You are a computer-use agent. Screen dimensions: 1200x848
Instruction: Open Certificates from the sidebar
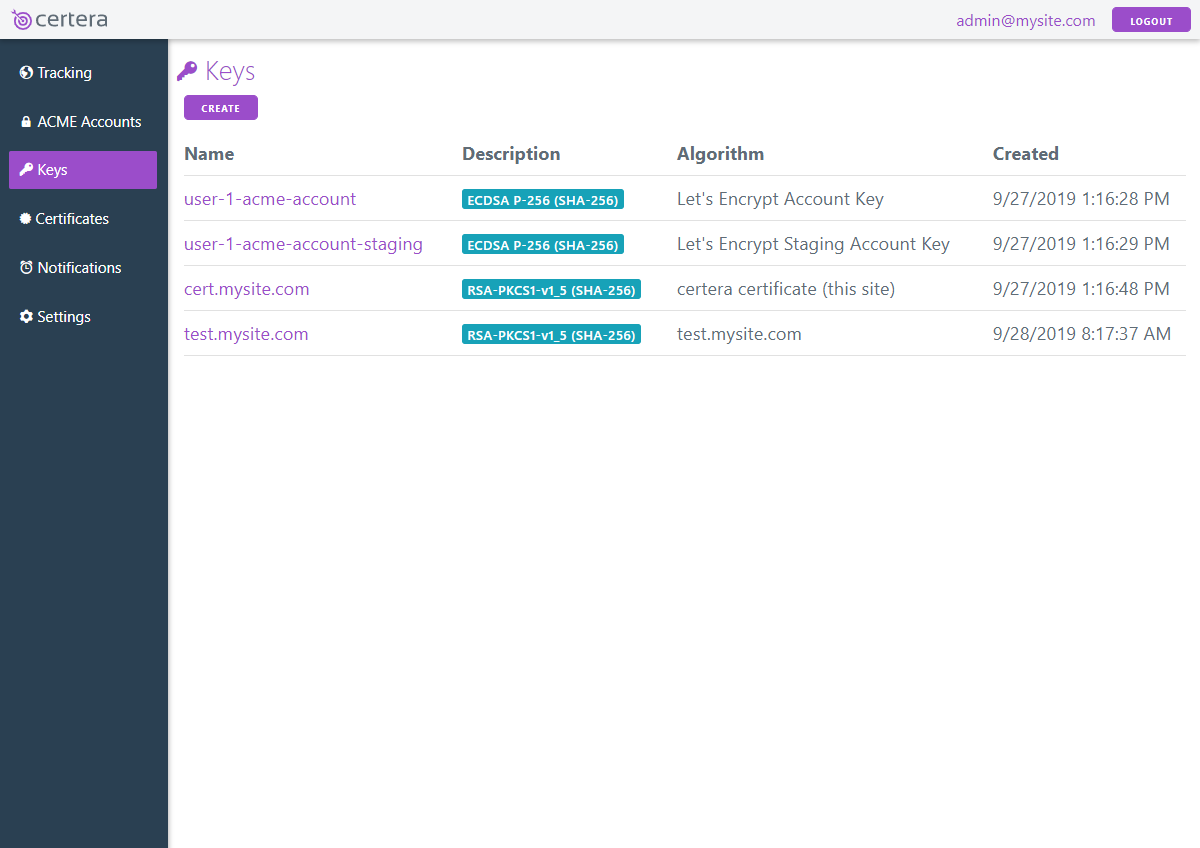point(83,219)
